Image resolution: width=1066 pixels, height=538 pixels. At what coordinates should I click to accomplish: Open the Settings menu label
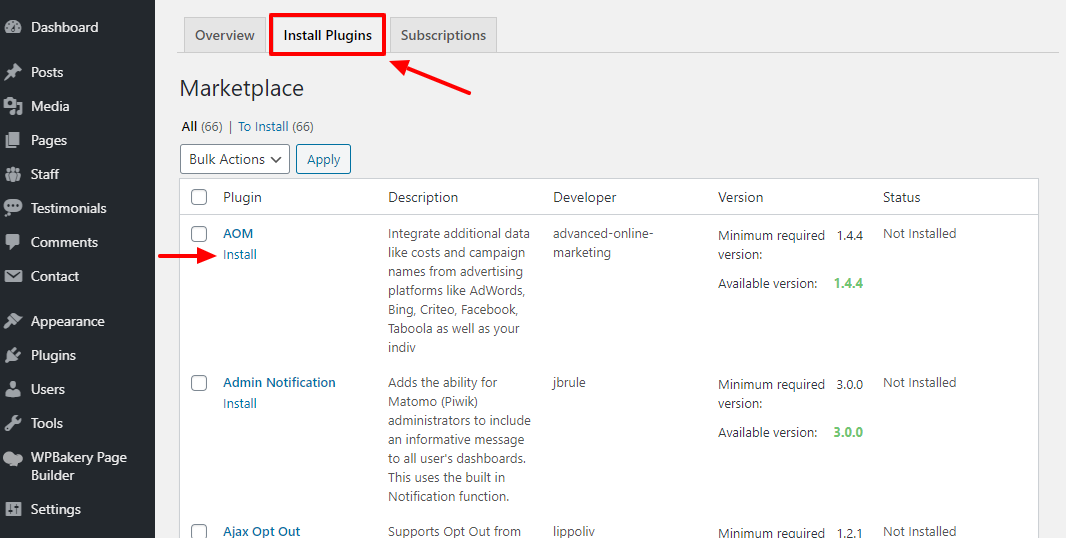pos(56,509)
